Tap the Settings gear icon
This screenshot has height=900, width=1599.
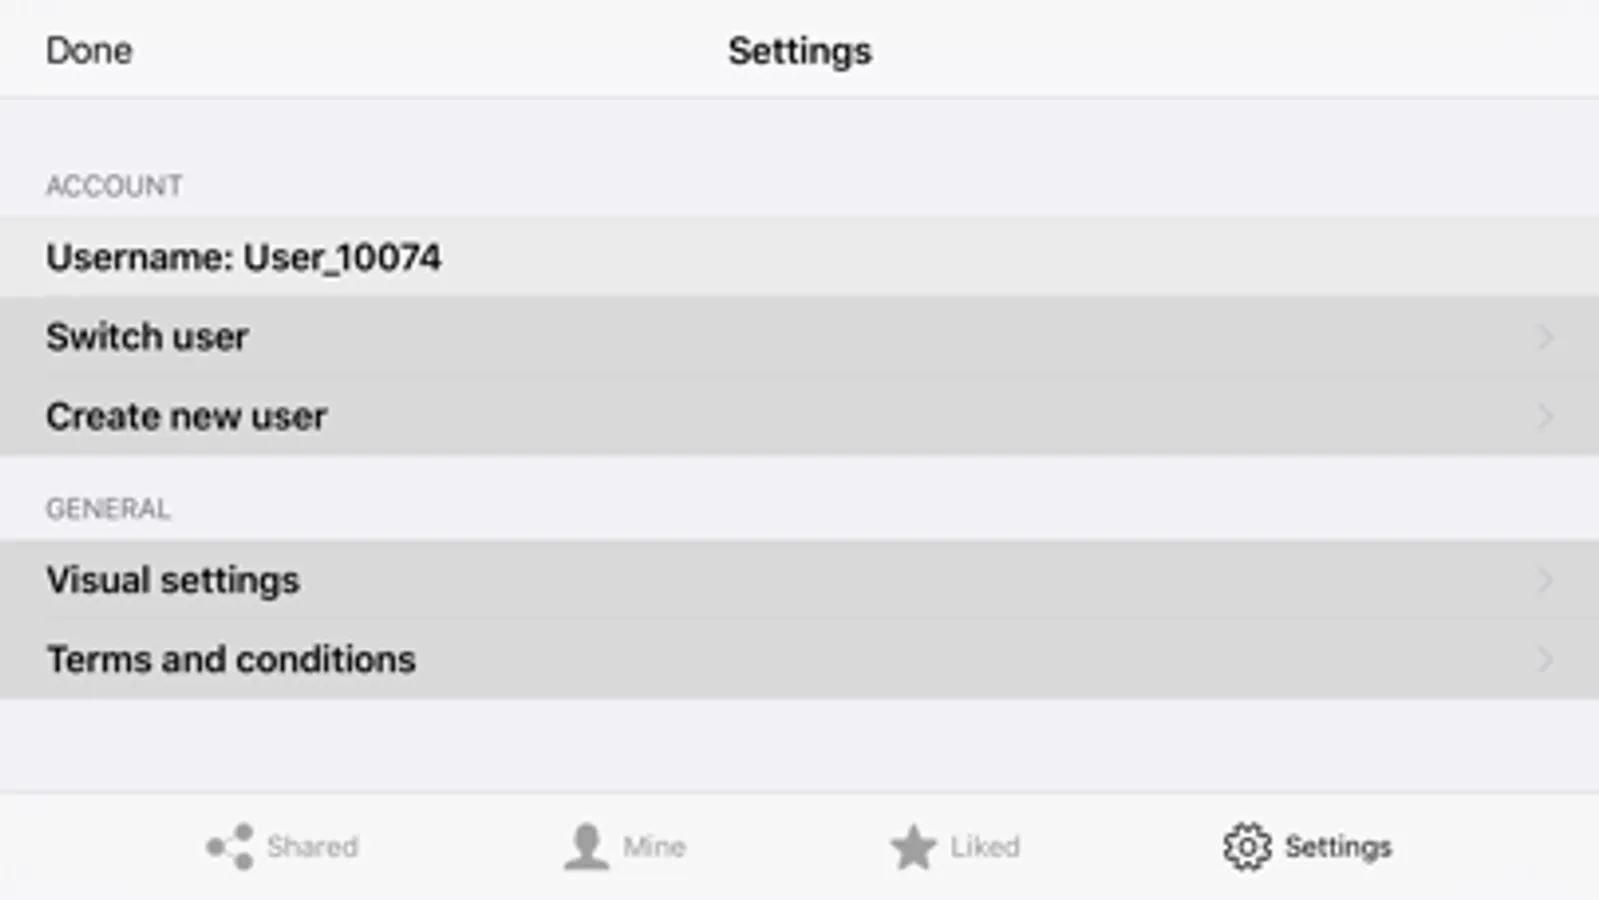pos(1247,847)
